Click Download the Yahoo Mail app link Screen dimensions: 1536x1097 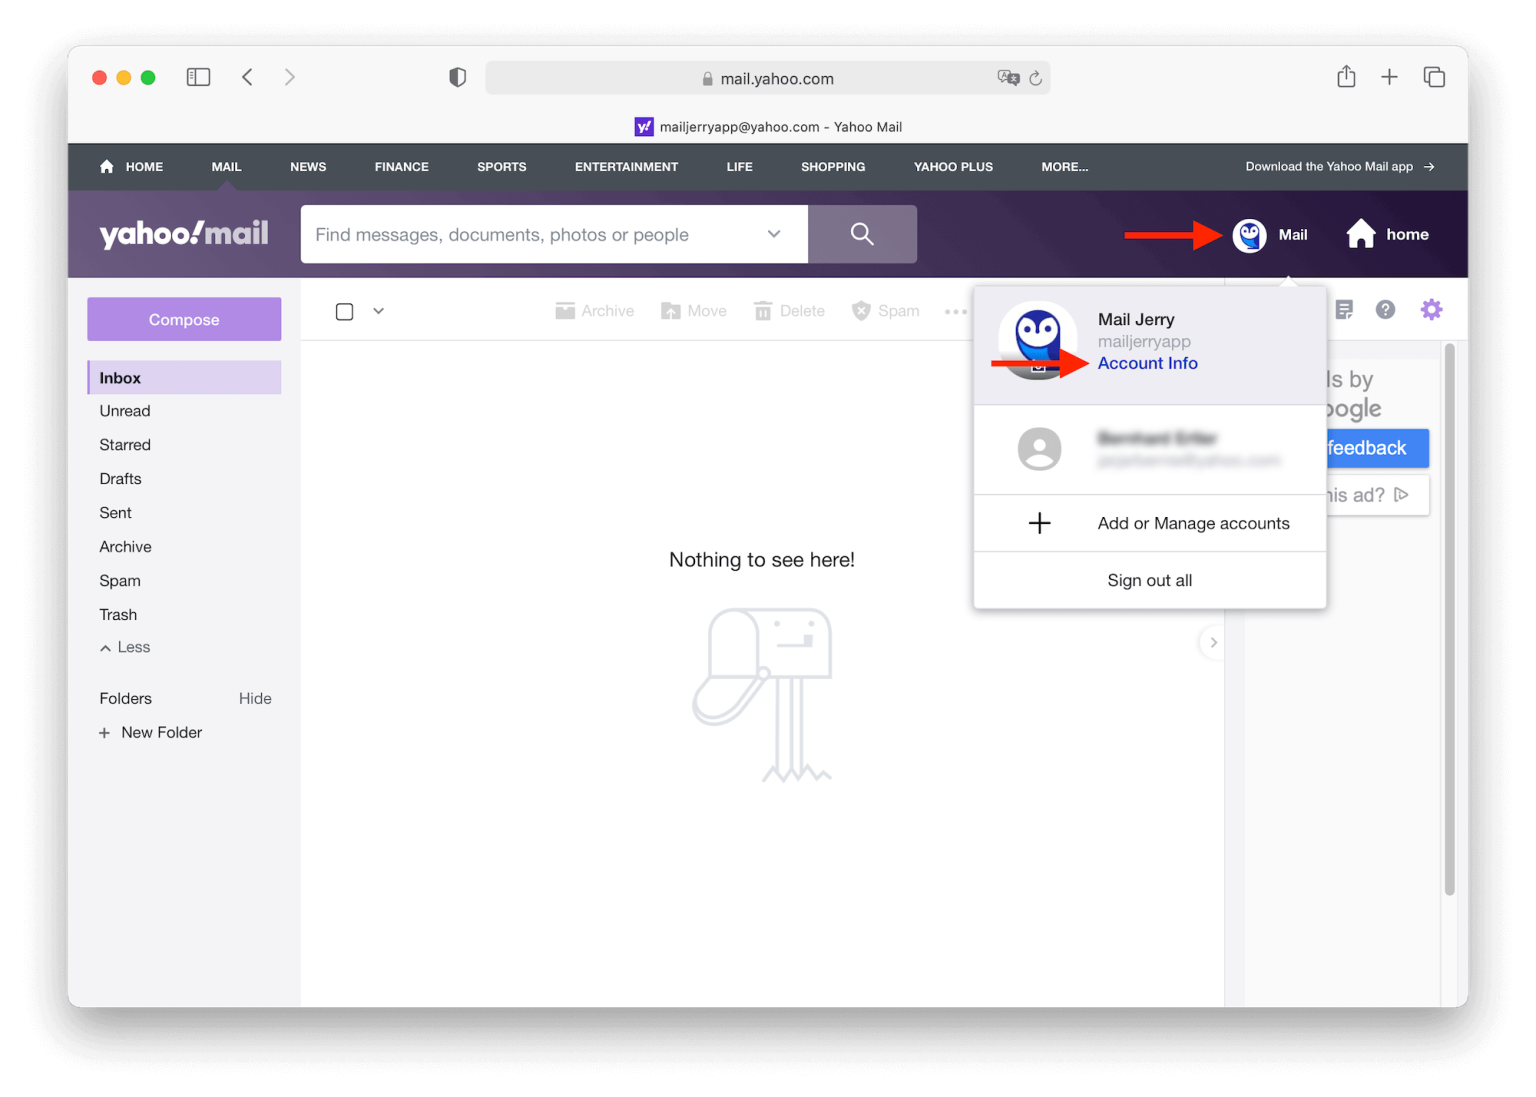point(1339,167)
